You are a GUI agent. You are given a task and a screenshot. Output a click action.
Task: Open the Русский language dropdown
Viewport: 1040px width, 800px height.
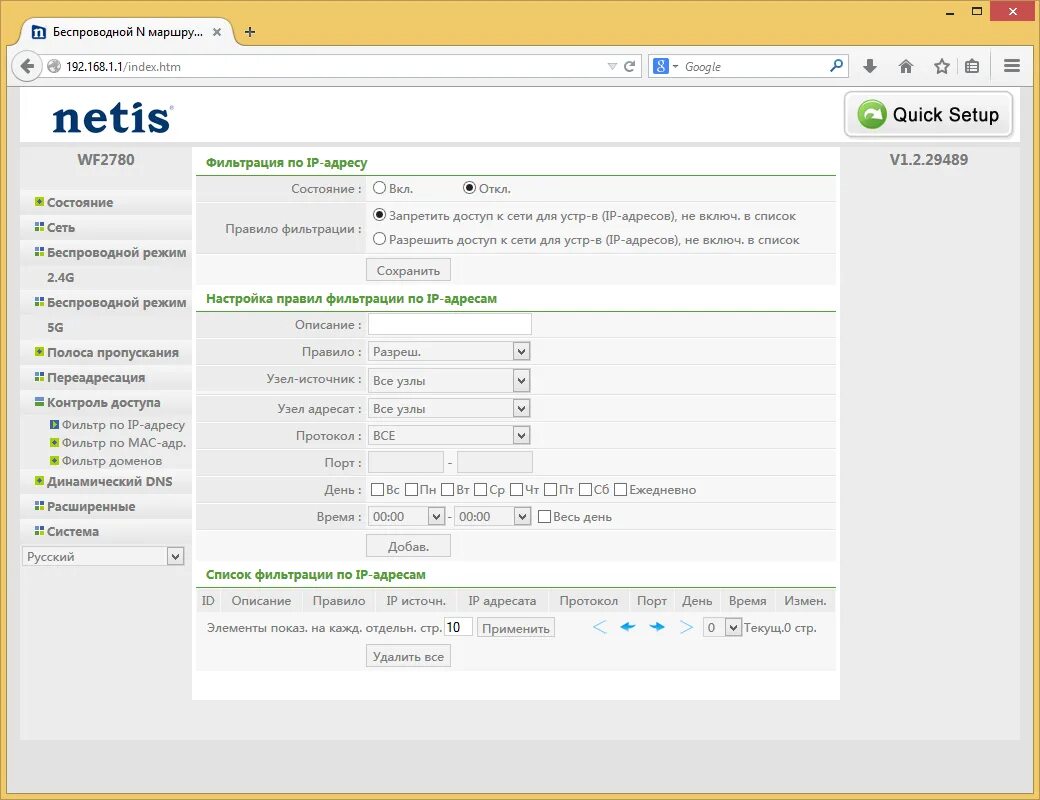coord(103,557)
